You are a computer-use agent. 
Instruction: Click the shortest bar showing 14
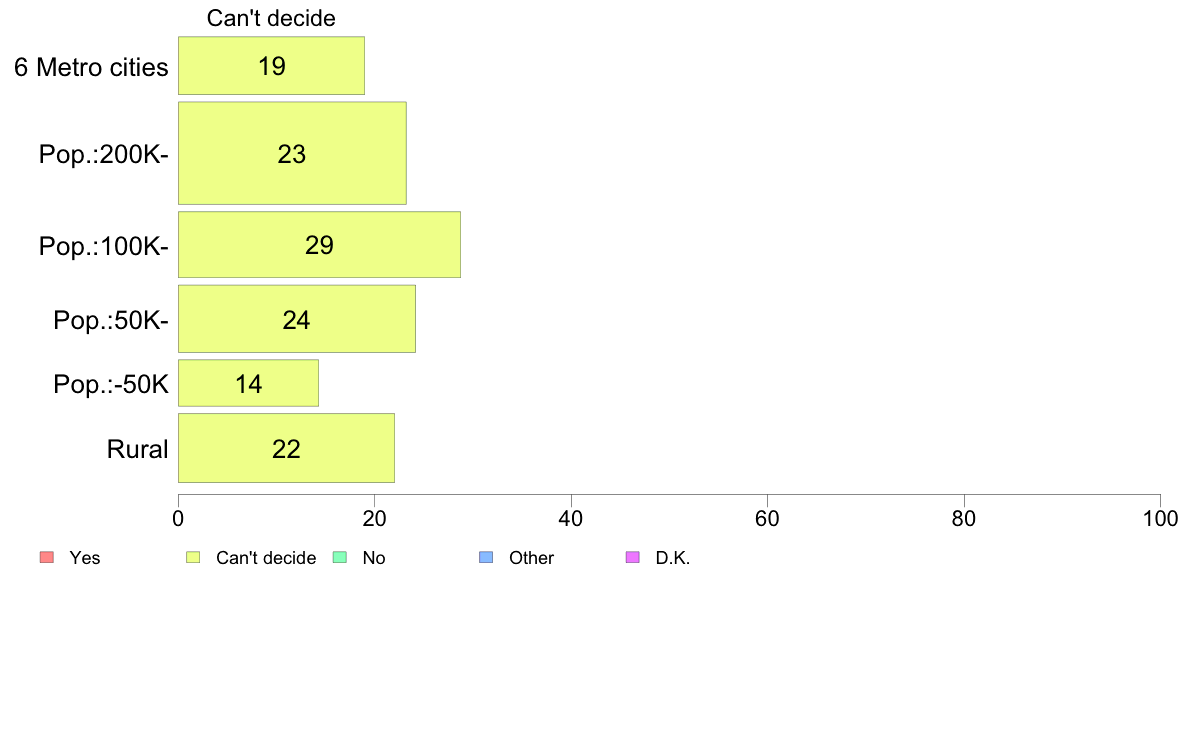[x=249, y=384]
